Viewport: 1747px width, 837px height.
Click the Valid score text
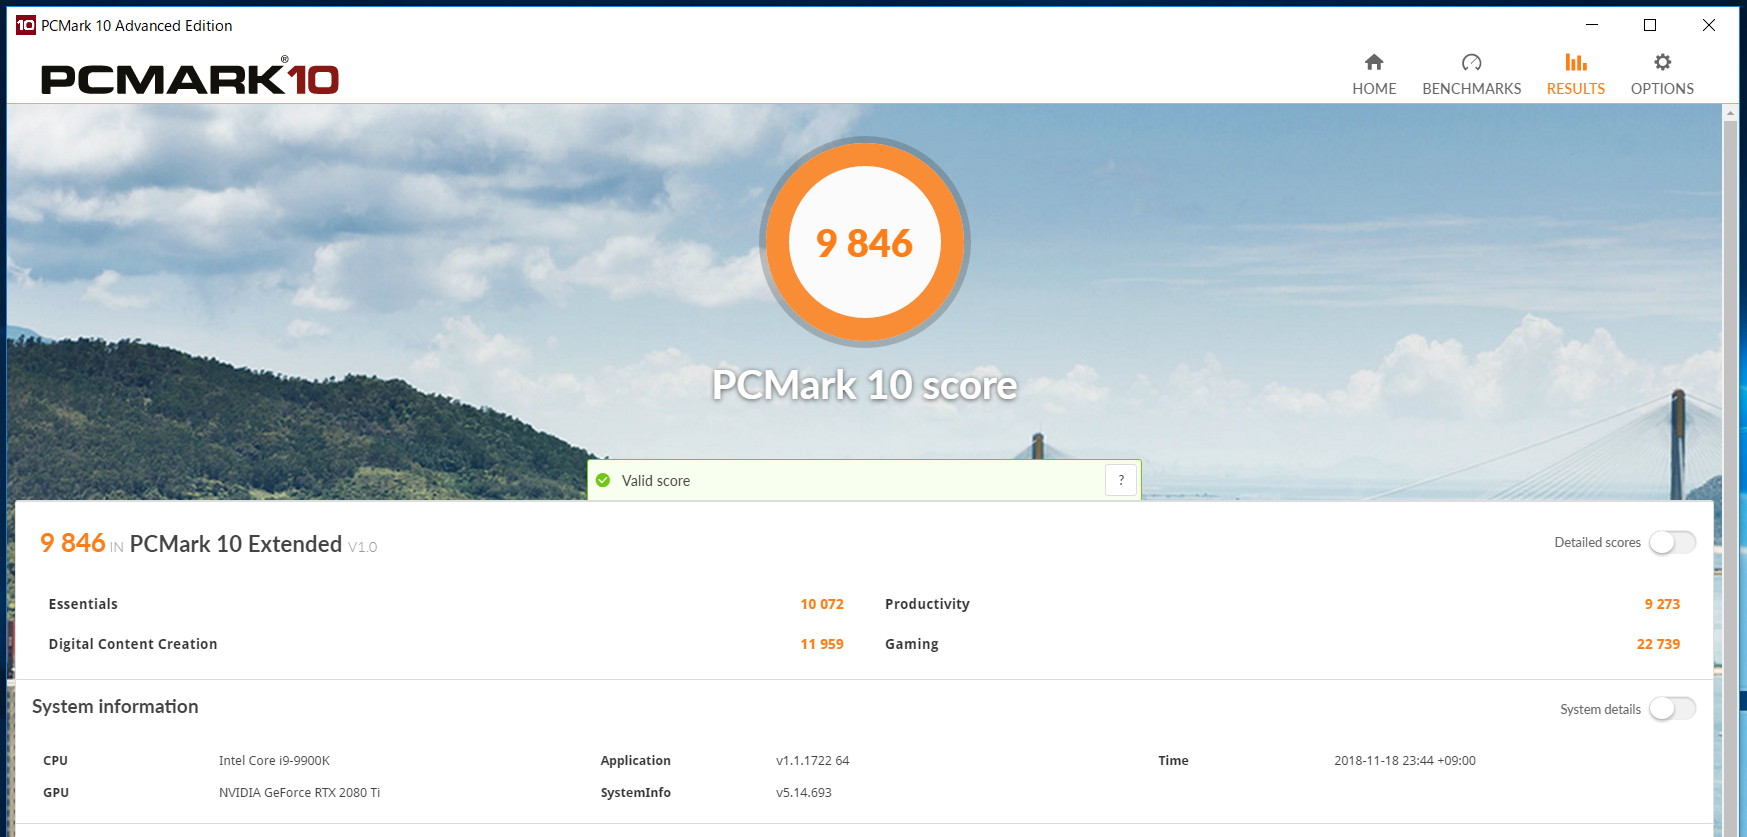click(x=656, y=481)
